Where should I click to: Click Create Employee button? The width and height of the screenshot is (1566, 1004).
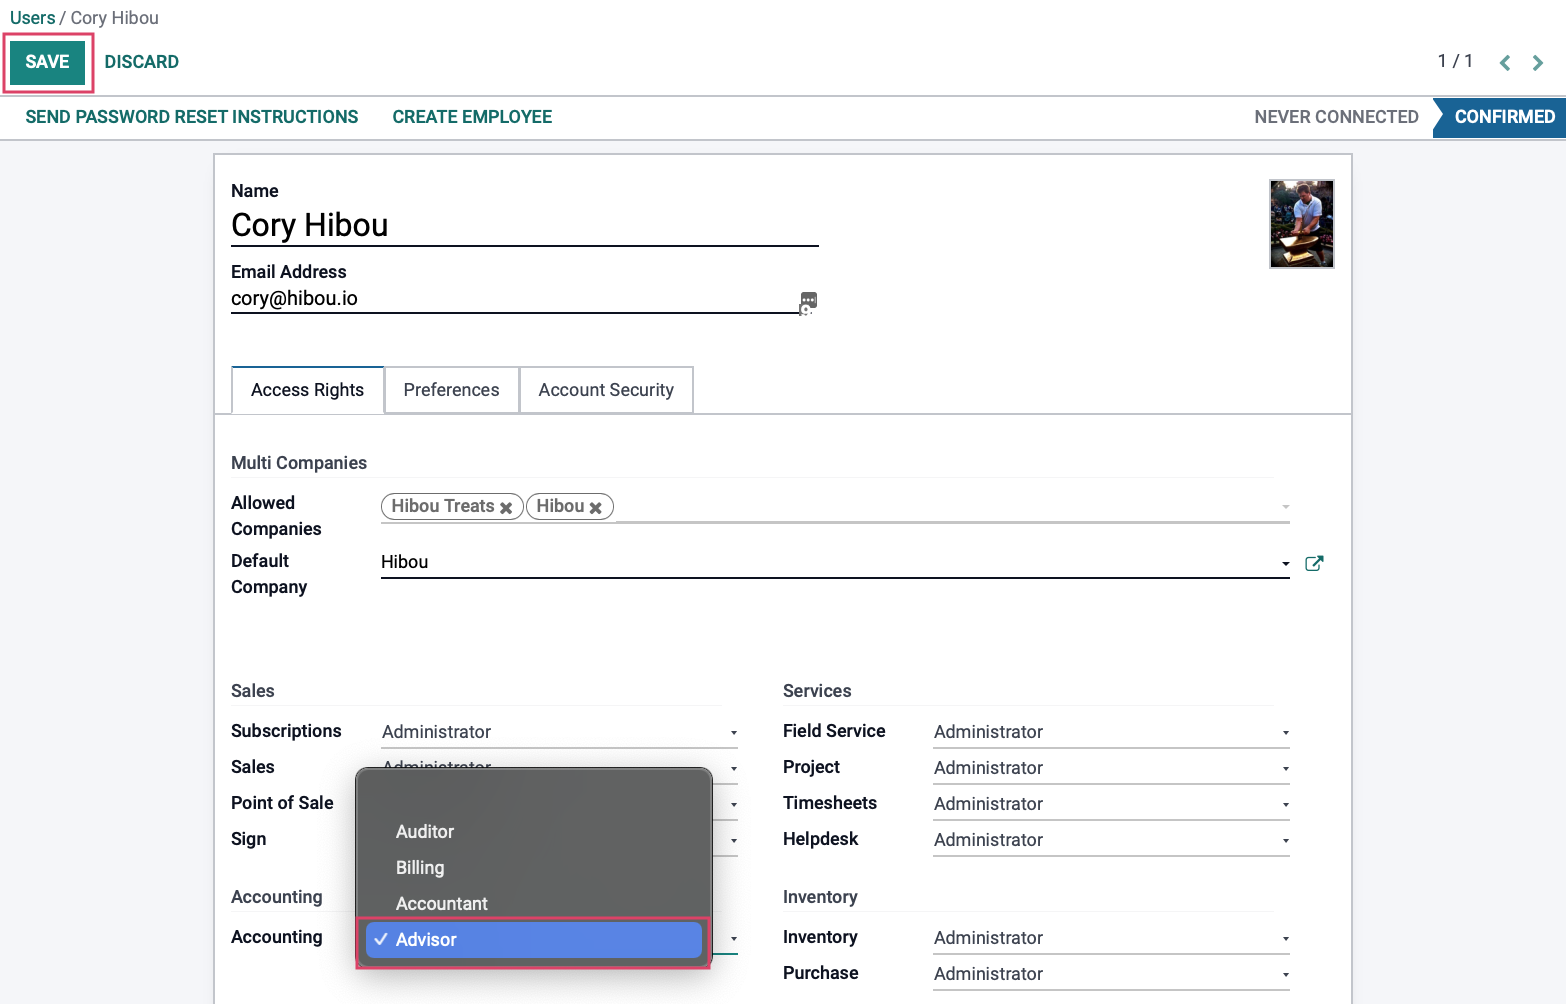[x=472, y=117]
